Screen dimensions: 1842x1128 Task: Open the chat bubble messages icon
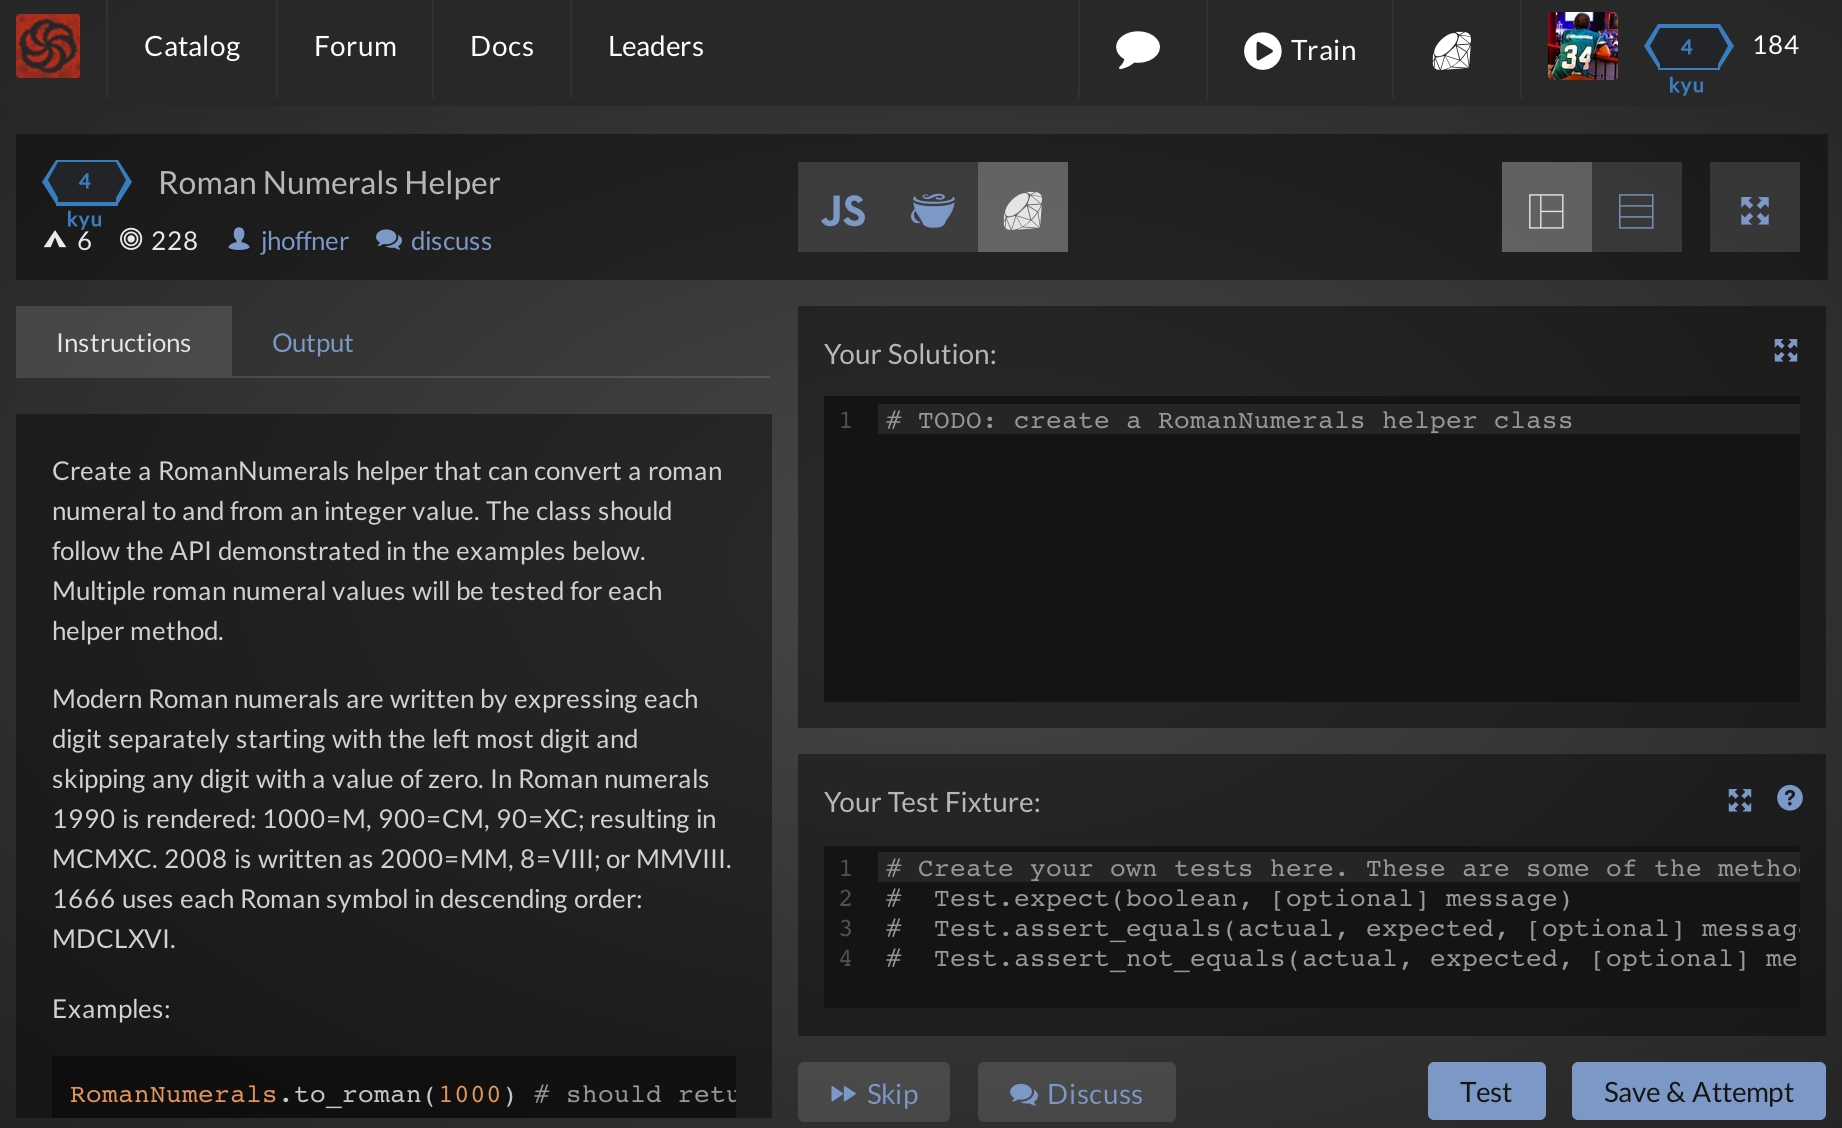coord(1137,49)
